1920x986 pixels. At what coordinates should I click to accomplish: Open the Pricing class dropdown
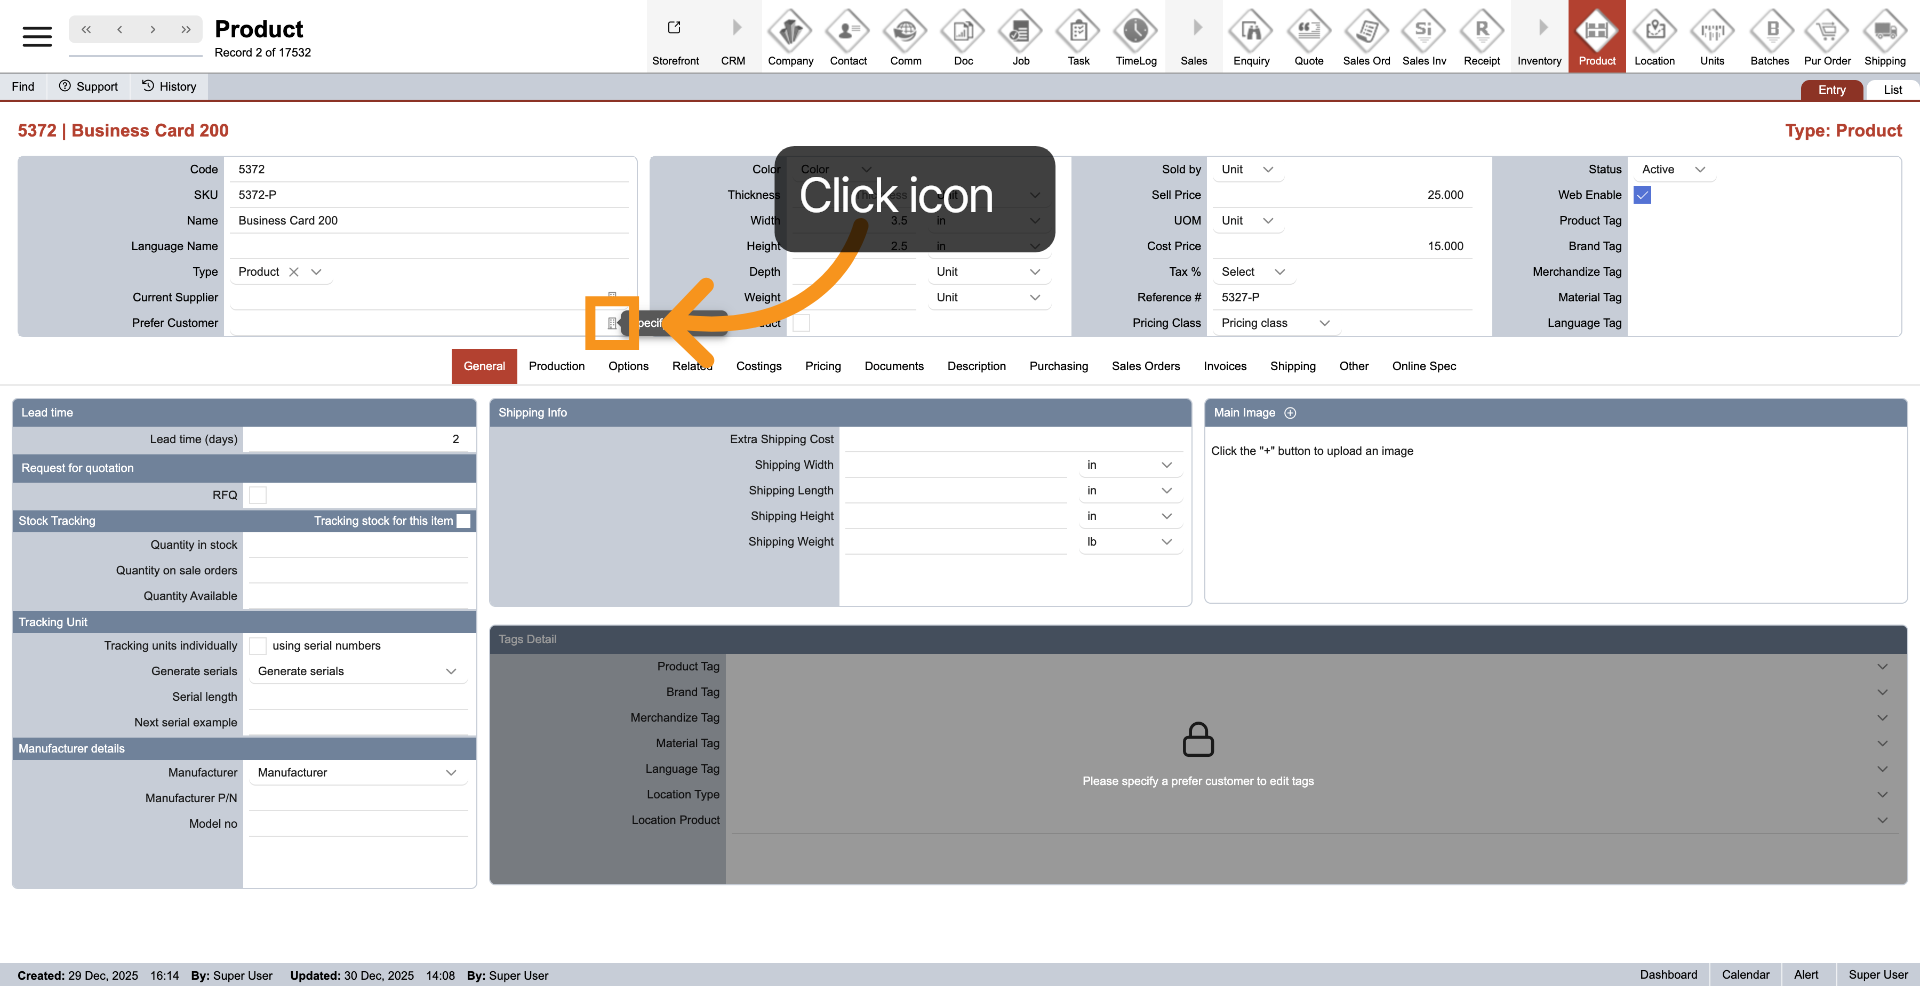point(1275,323)
